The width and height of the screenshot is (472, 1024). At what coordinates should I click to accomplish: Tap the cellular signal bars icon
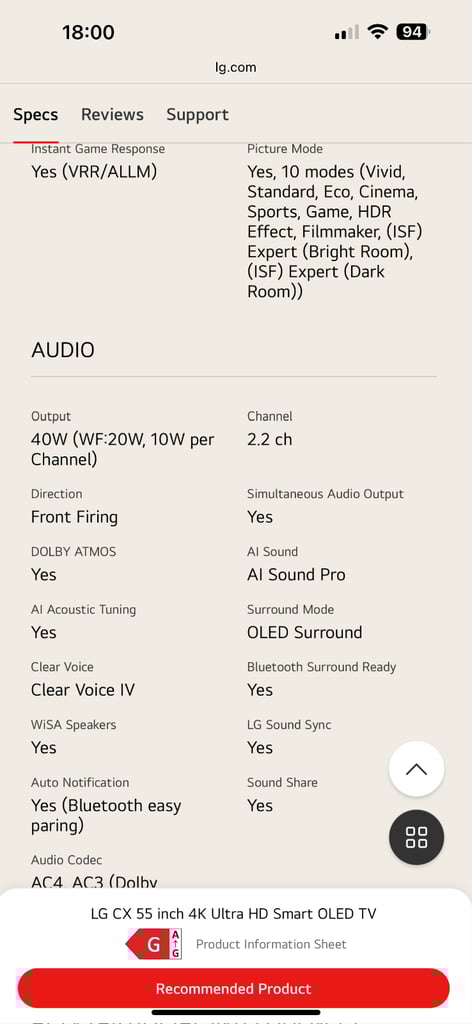pyautogui.click(x=347, y=32)
